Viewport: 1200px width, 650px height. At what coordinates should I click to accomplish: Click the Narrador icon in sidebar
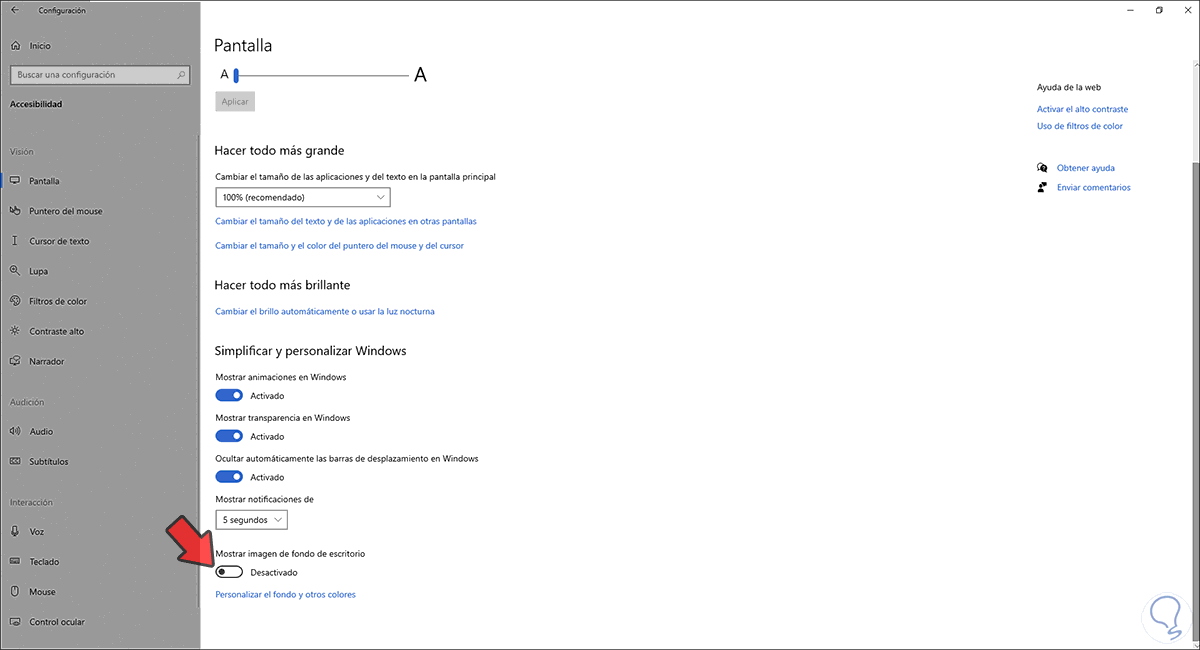tap(15, 361)
